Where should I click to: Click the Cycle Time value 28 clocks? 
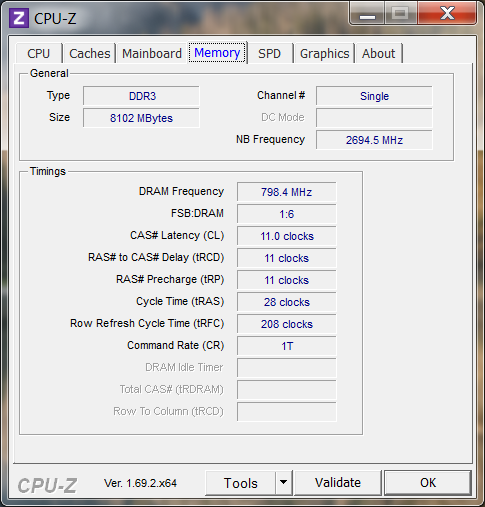click(x=287, y=302)
